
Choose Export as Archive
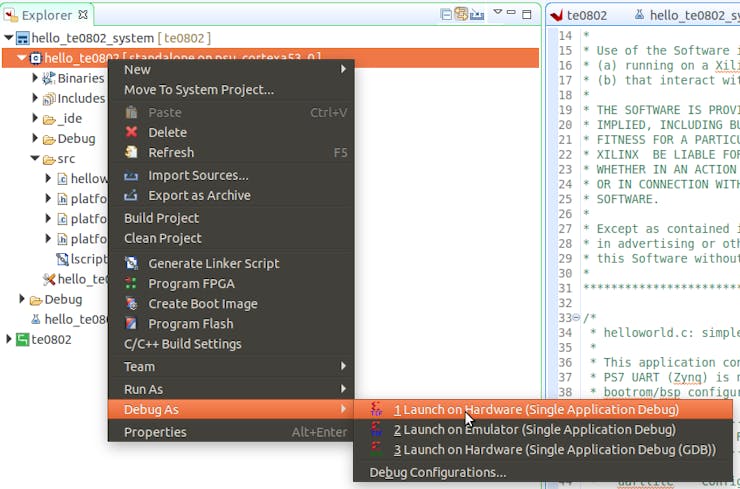click(x=231, y=195)
